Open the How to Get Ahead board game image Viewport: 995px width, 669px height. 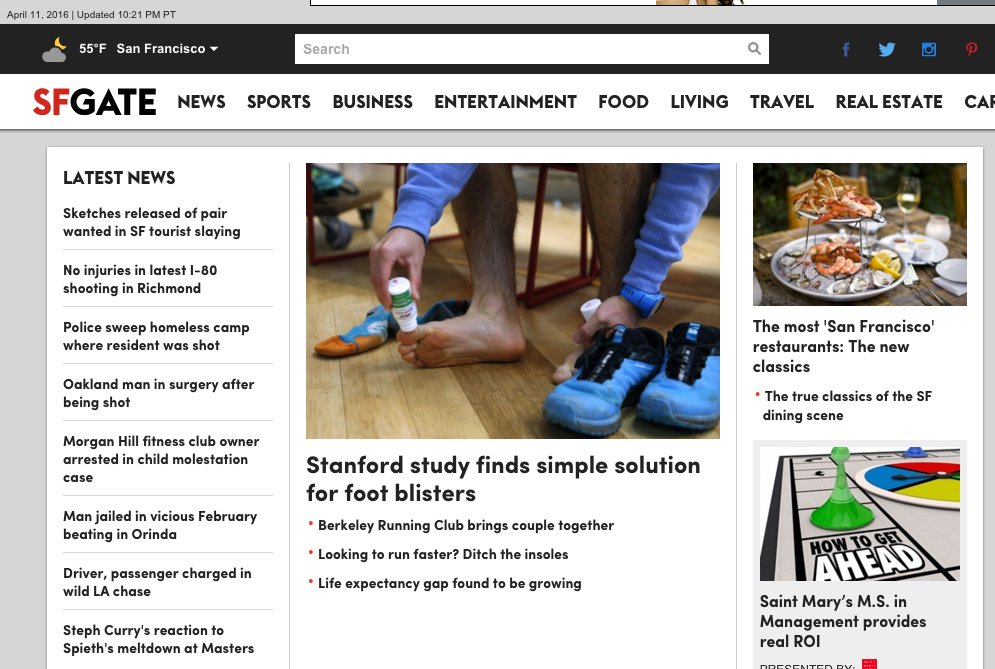click(860, 513)
